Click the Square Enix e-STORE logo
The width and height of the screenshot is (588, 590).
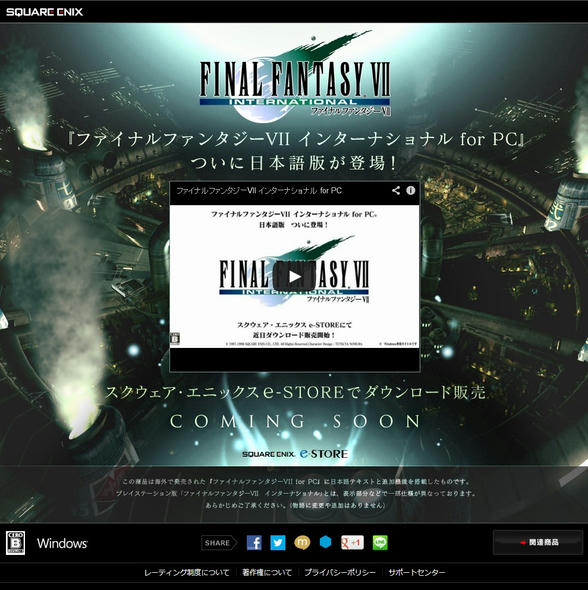(295, 454)
